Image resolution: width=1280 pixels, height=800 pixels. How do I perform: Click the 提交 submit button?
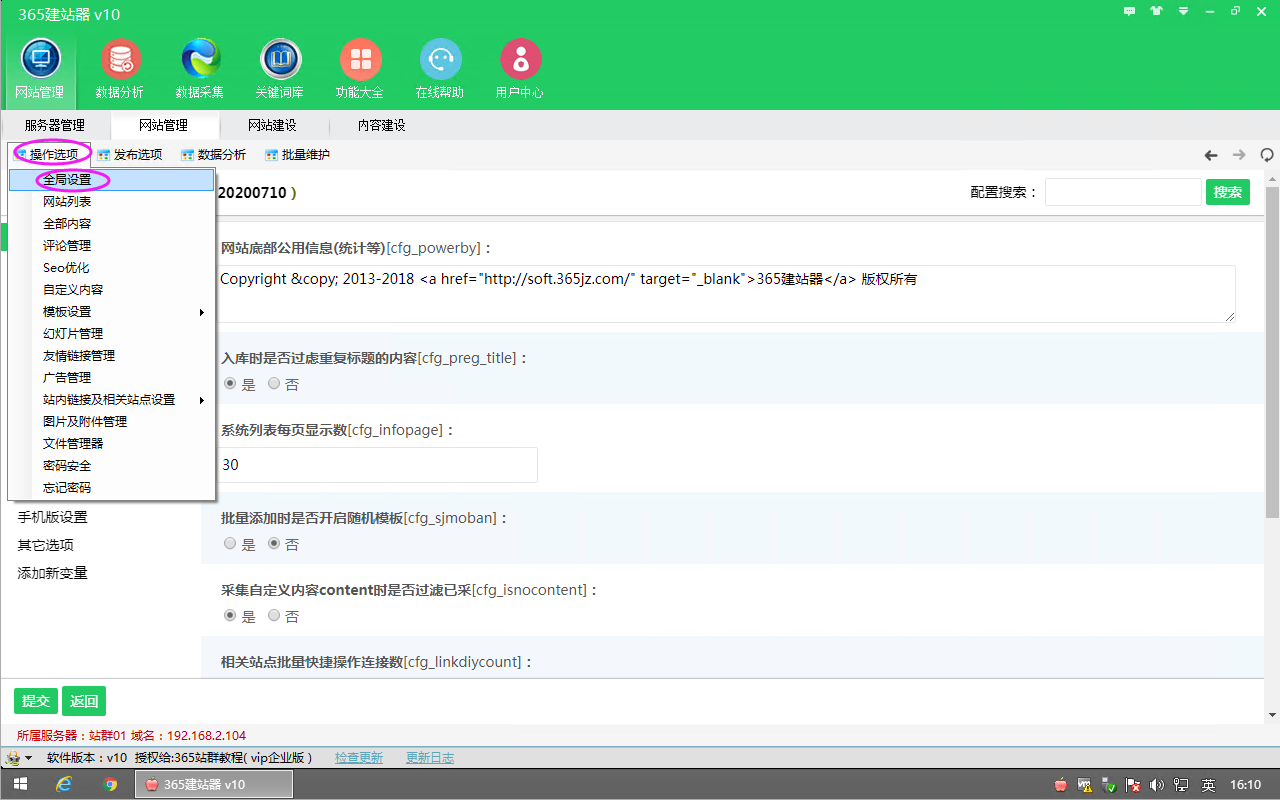(x=36, y=701)
